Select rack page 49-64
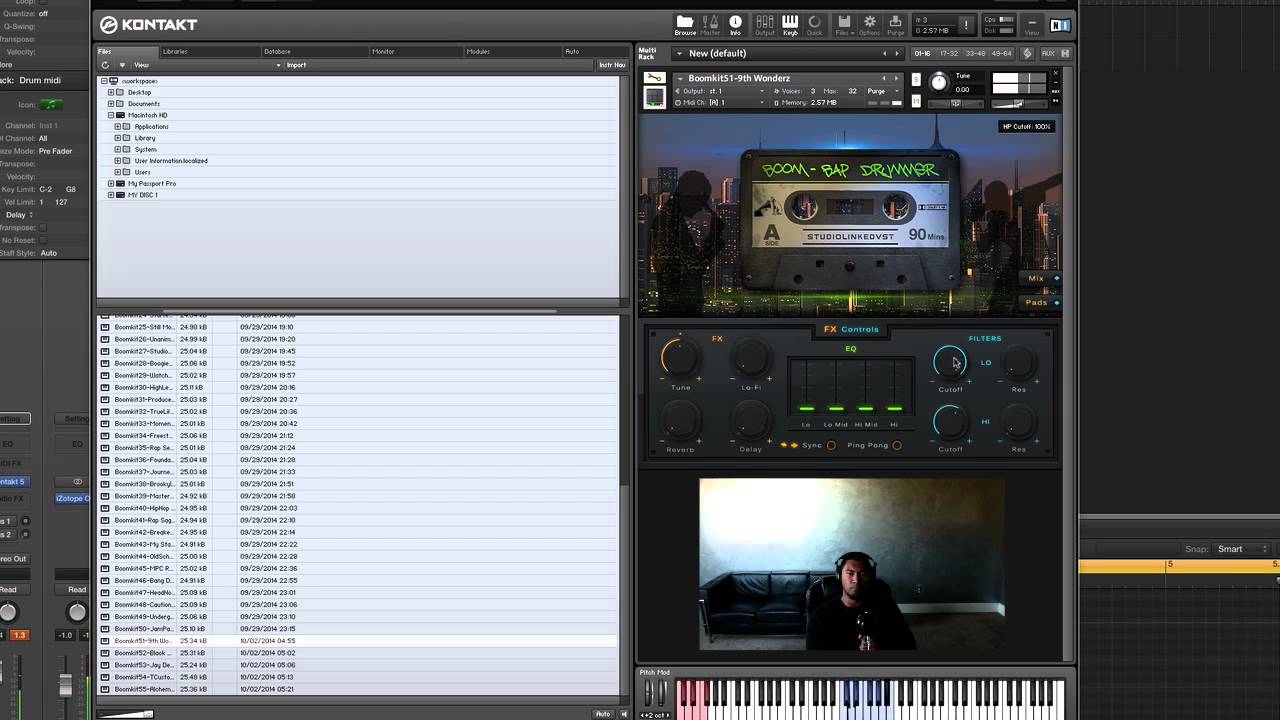Image resolution: width=1280 pixels, height=720 pixels. [x=1000, y=53]
